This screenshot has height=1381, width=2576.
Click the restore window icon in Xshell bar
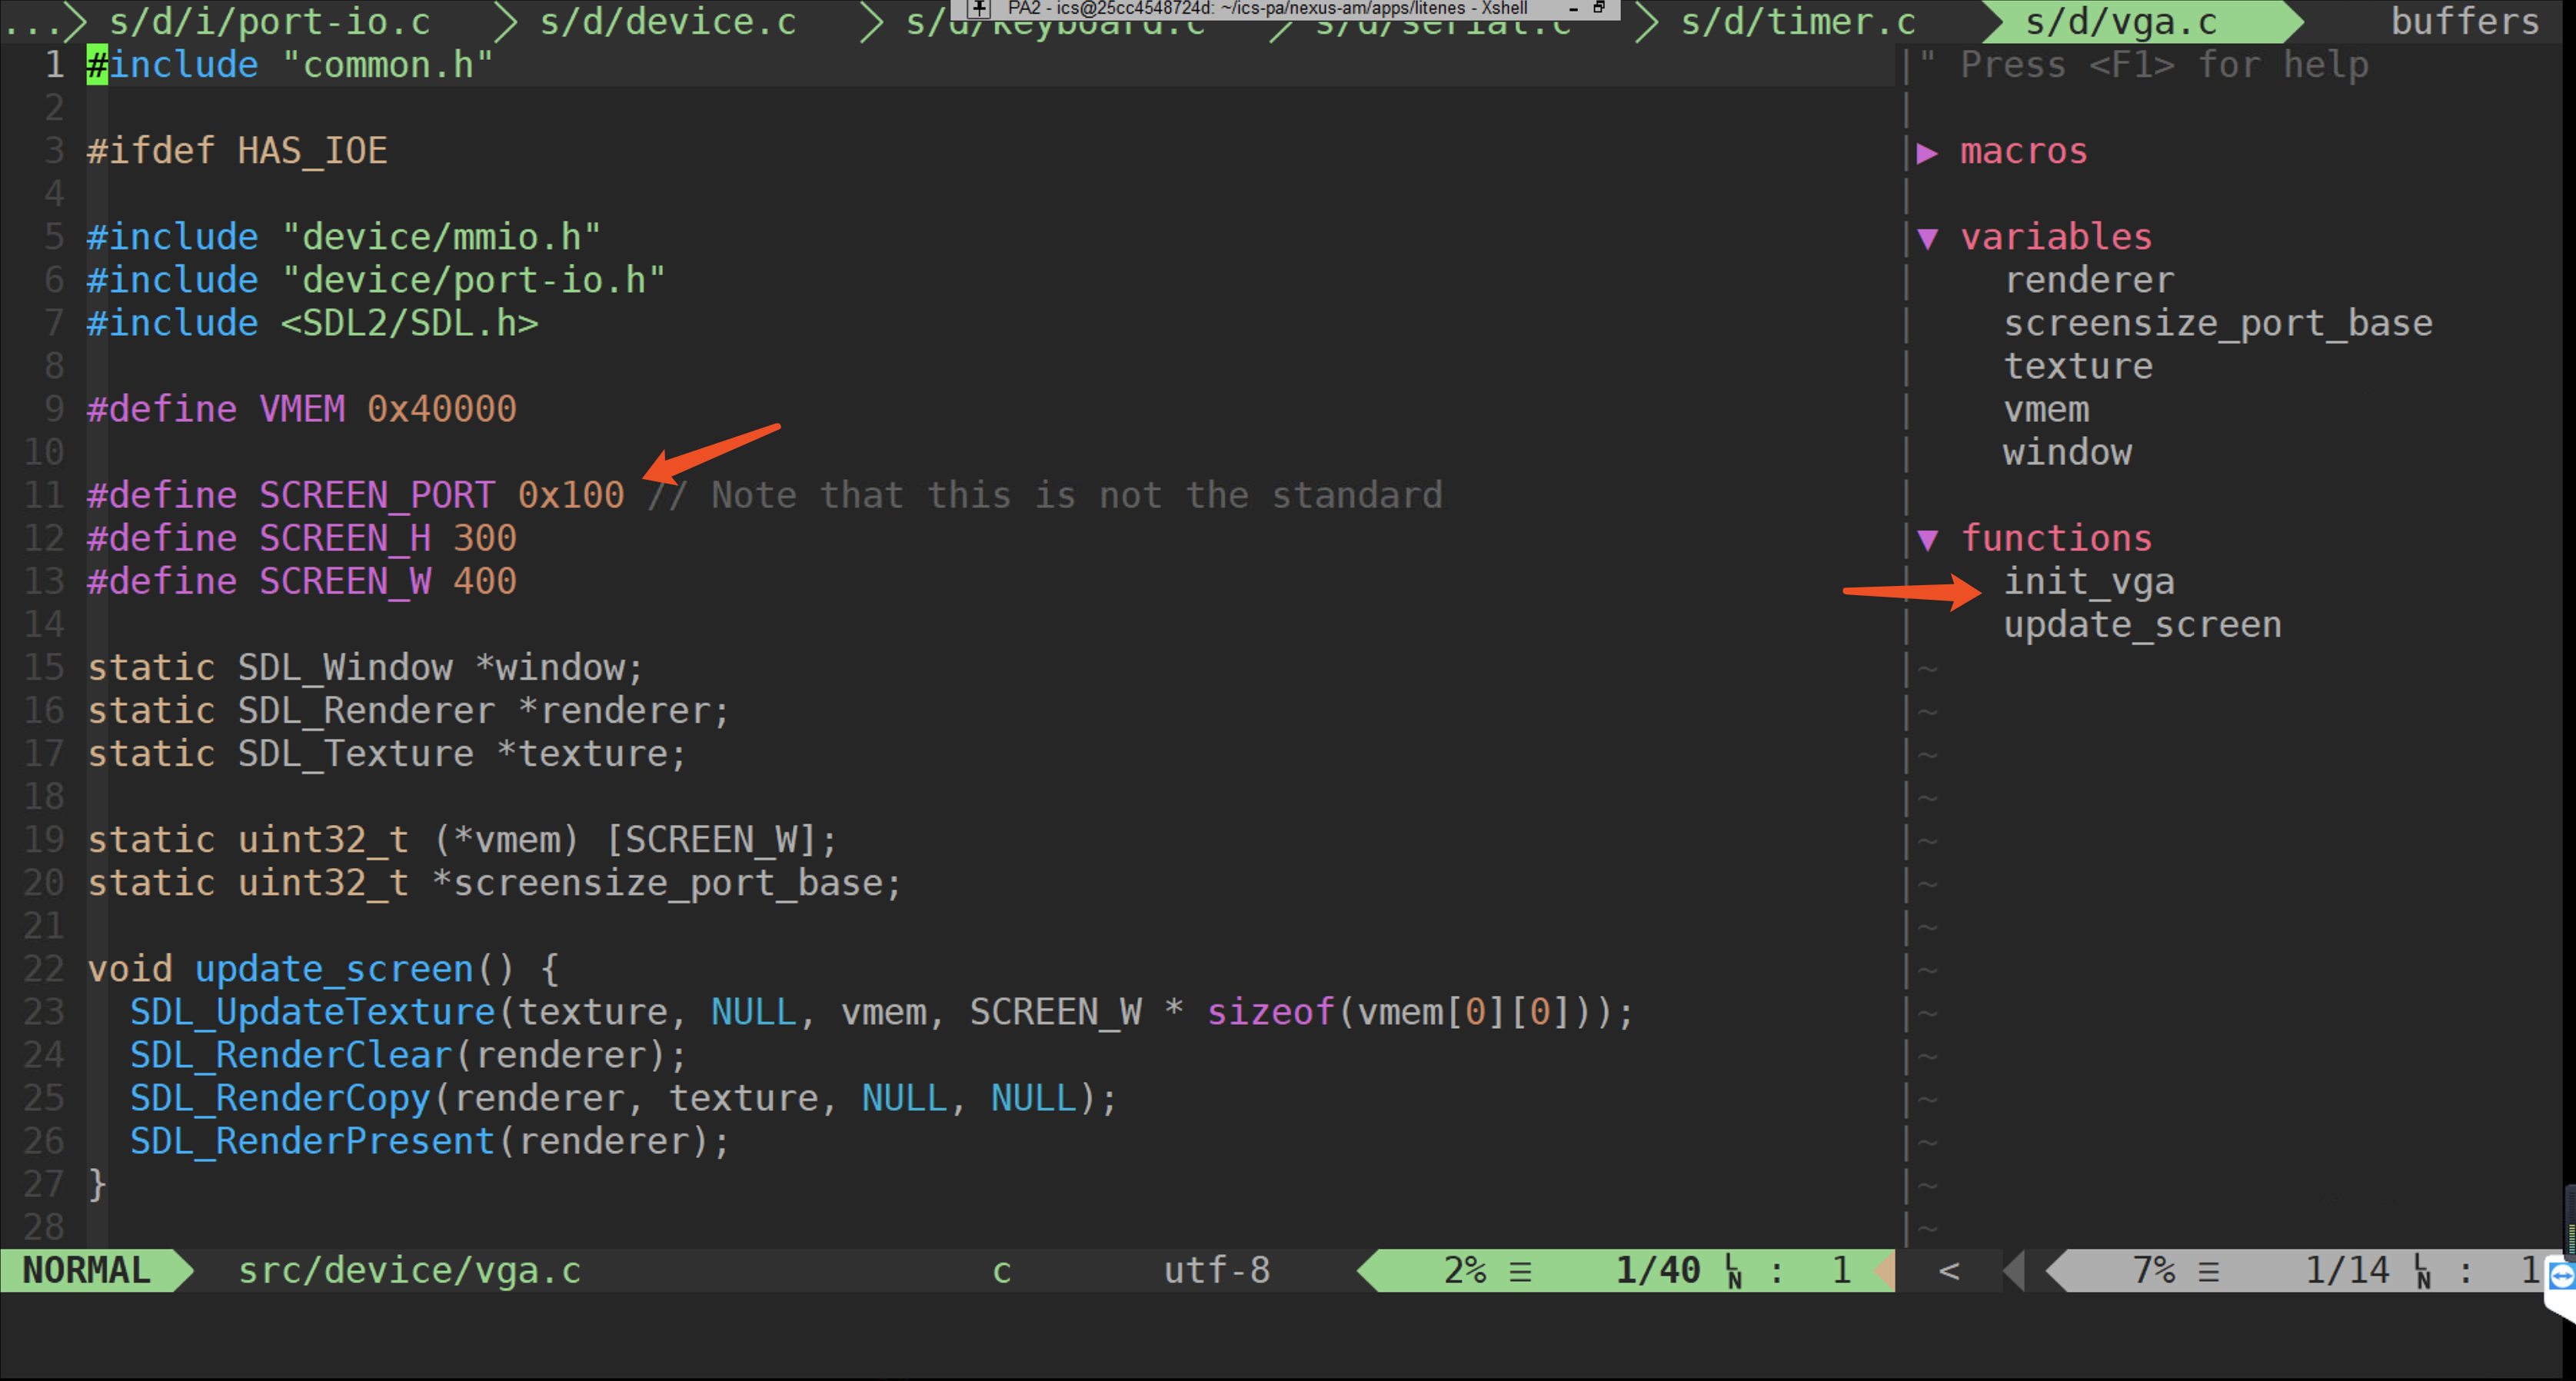(x=1599, y=8)
